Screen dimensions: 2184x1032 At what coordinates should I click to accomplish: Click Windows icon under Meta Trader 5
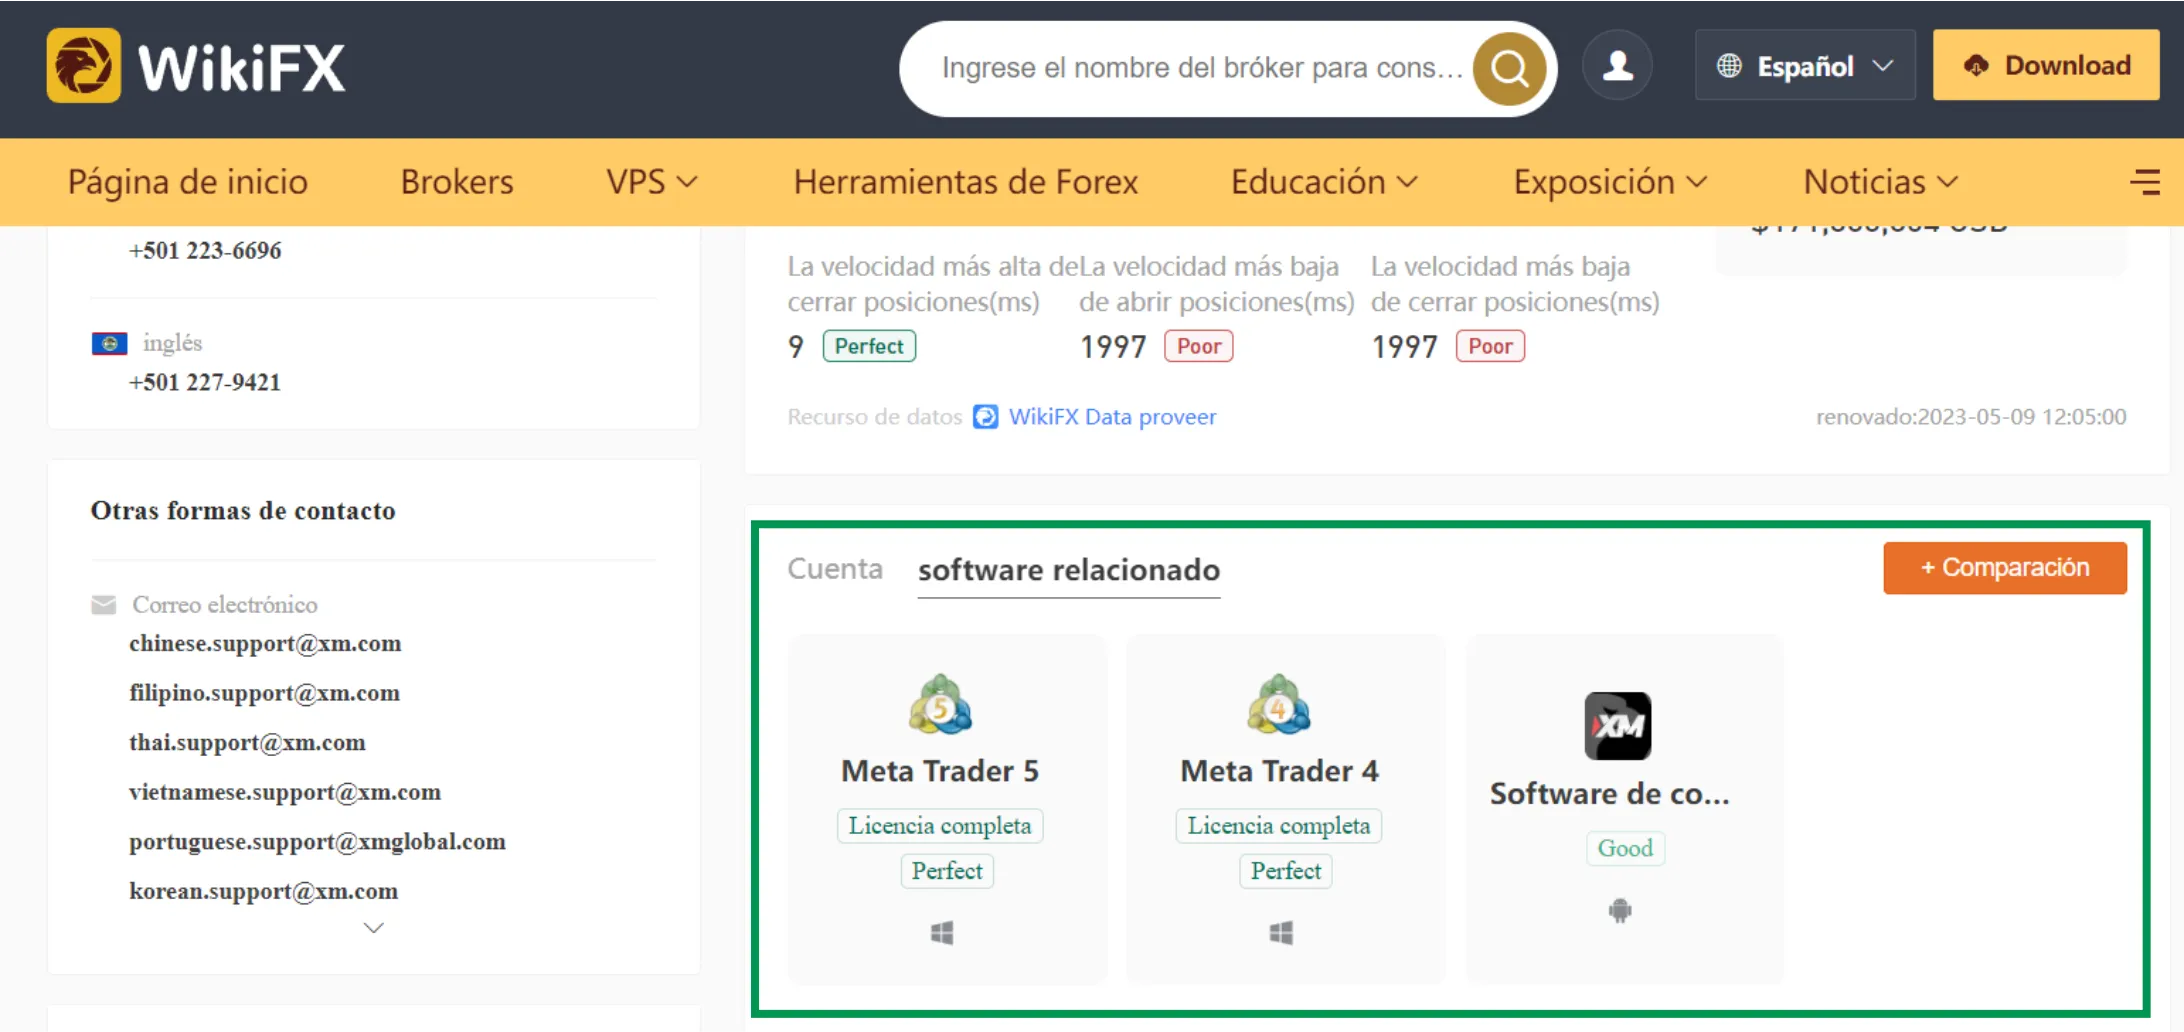[942, 933]
